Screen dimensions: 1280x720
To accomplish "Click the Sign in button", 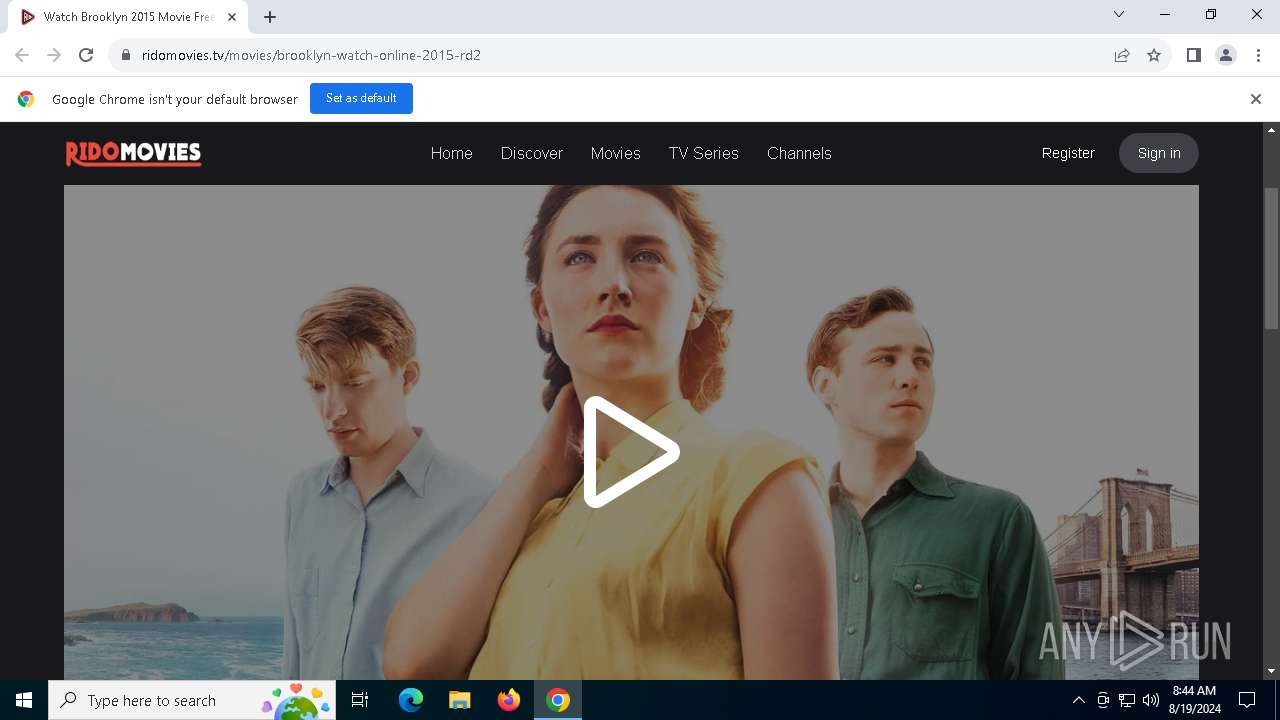I will (x=1159, y=153).
